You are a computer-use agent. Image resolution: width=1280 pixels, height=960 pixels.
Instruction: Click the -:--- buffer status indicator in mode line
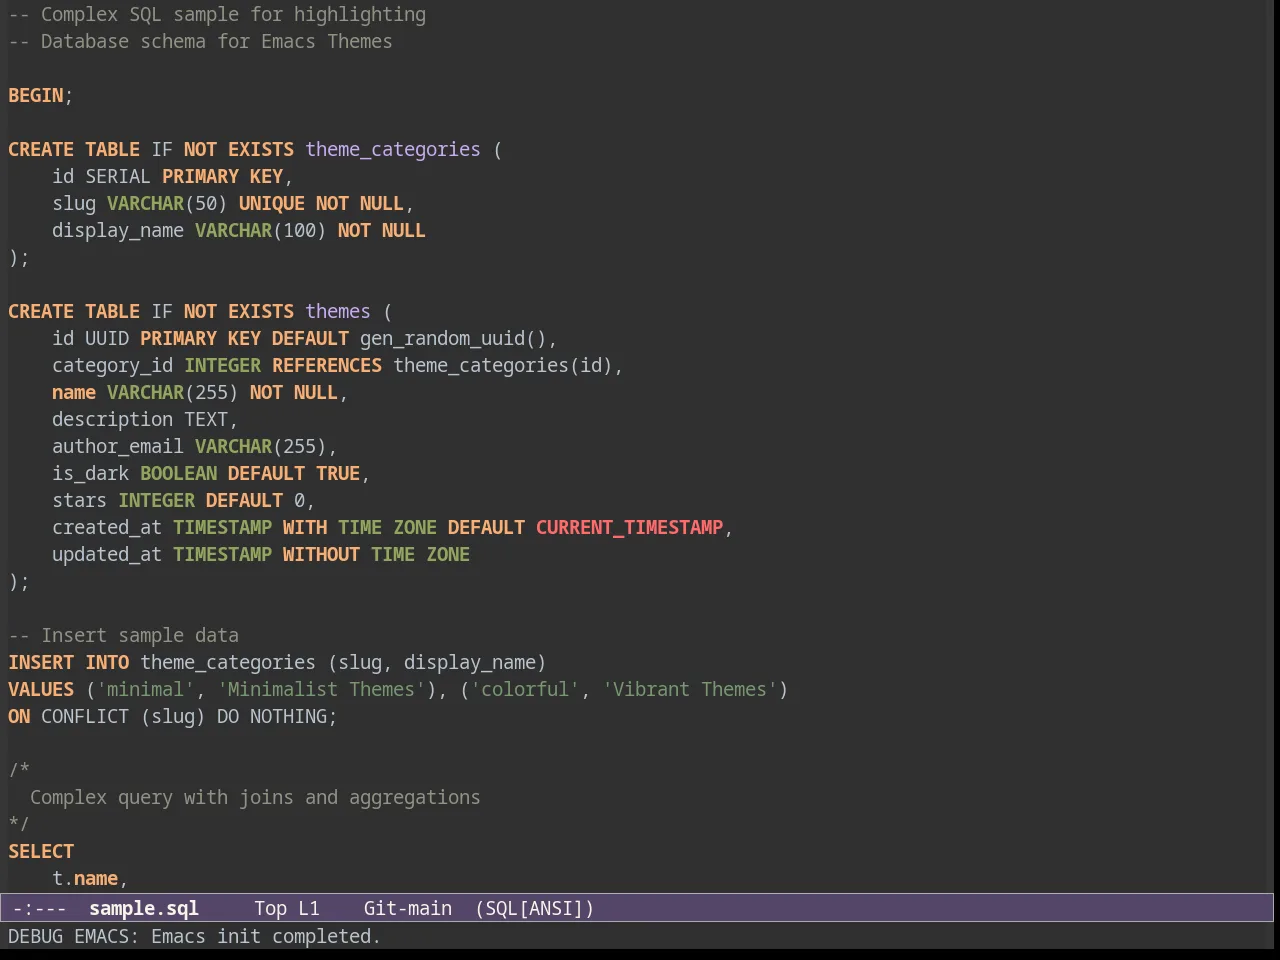click(40, 908)
